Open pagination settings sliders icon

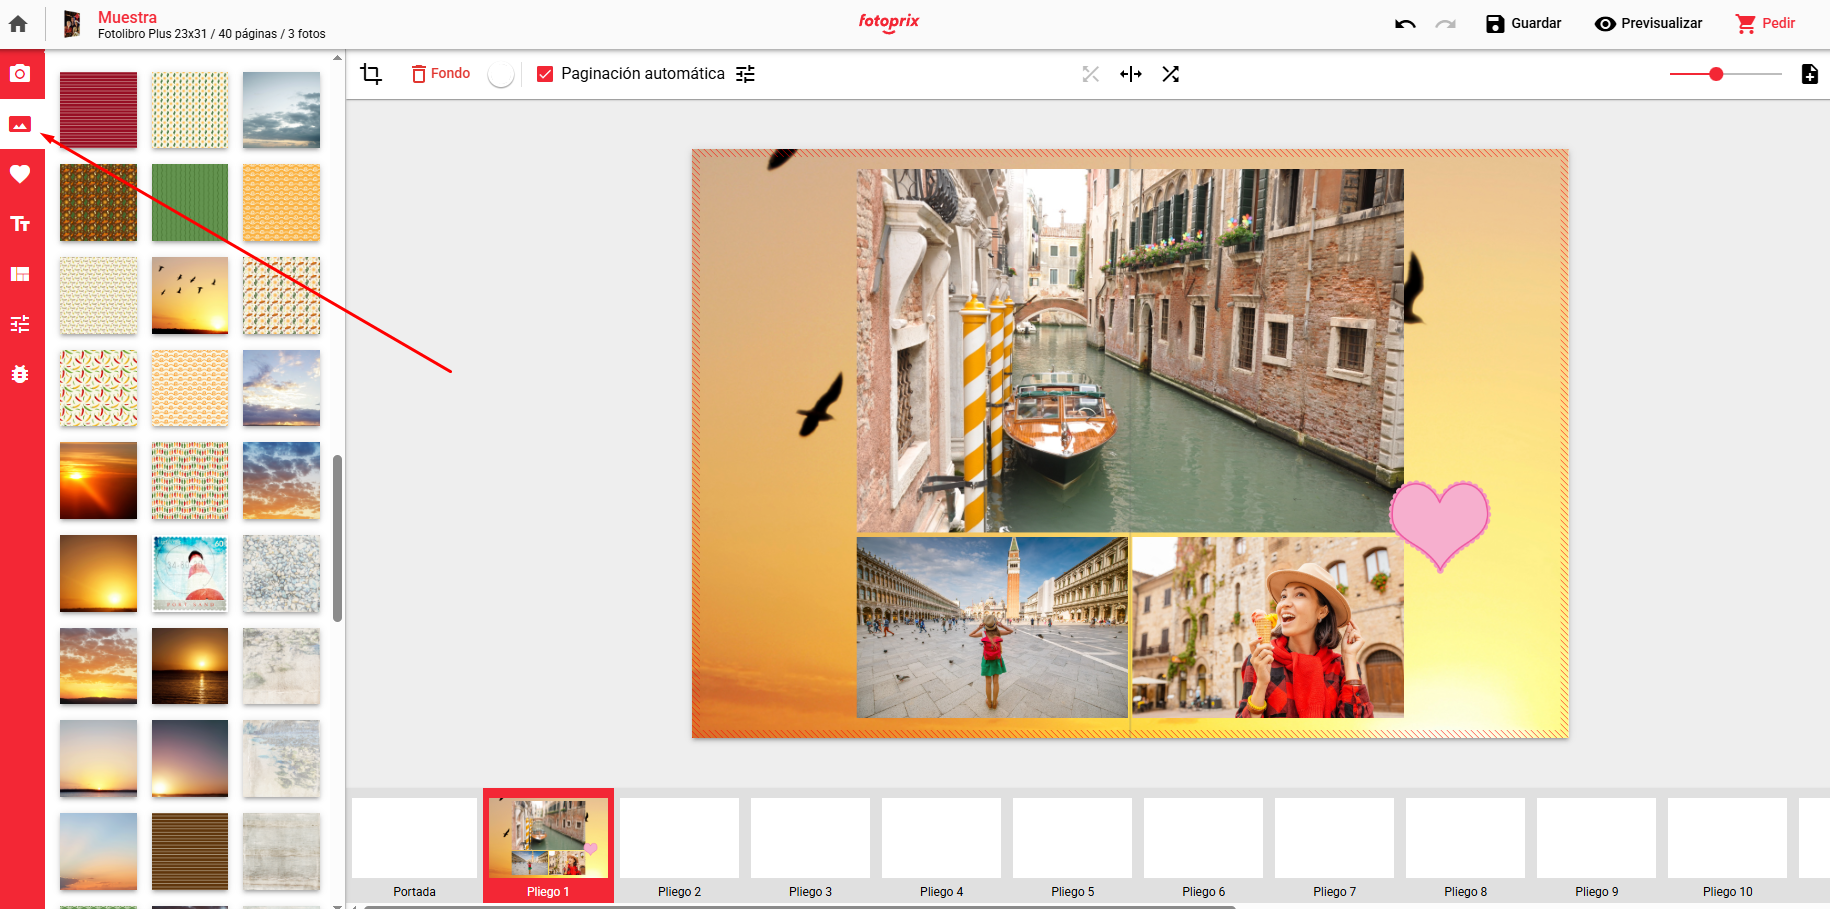(x=746, y=74)
